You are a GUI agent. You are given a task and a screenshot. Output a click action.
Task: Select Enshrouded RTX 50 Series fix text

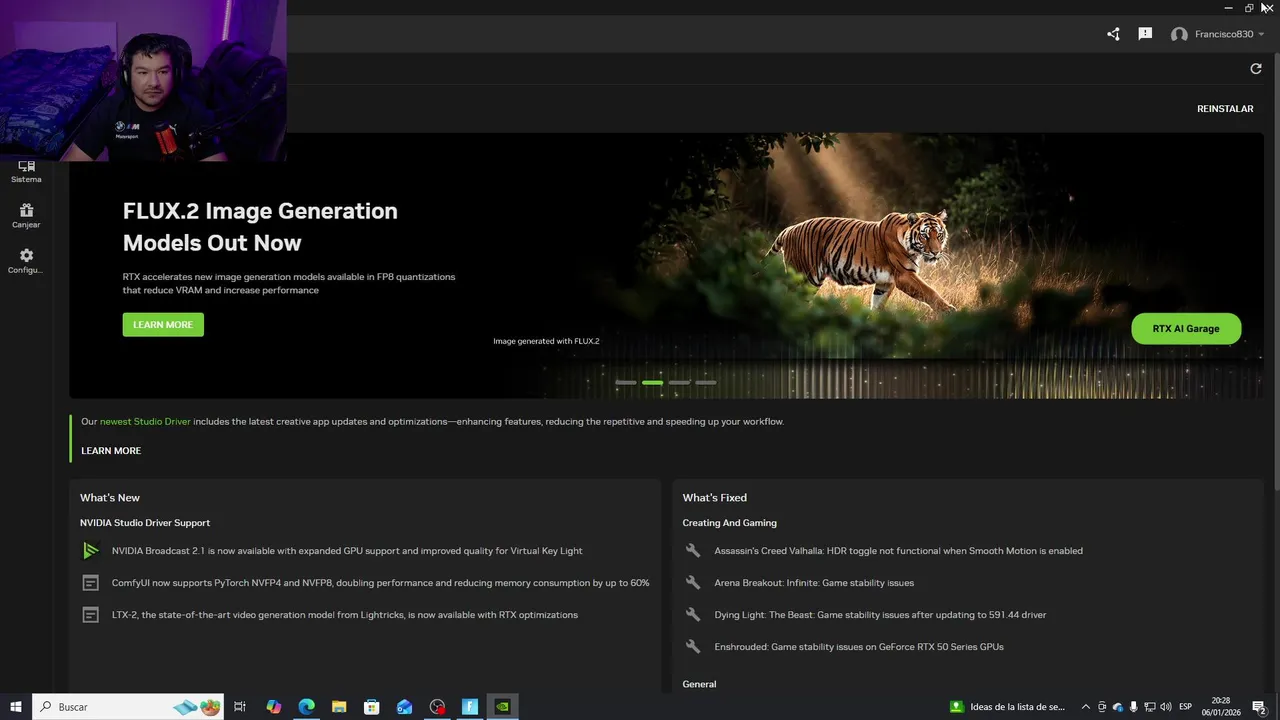(859, 647)
